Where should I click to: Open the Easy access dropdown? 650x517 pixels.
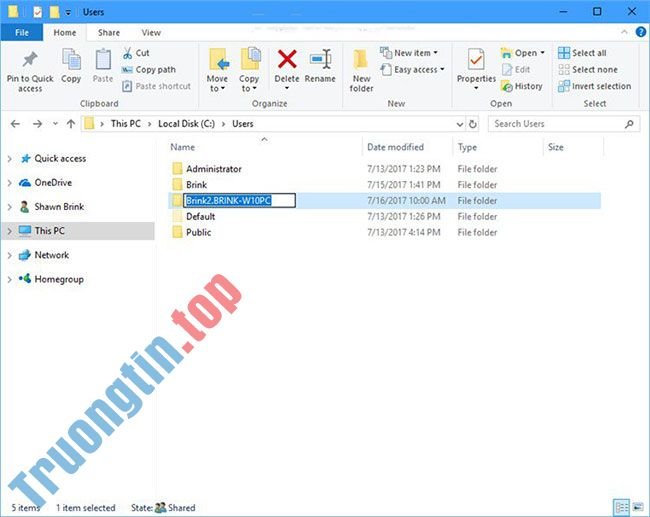[412, 70]
